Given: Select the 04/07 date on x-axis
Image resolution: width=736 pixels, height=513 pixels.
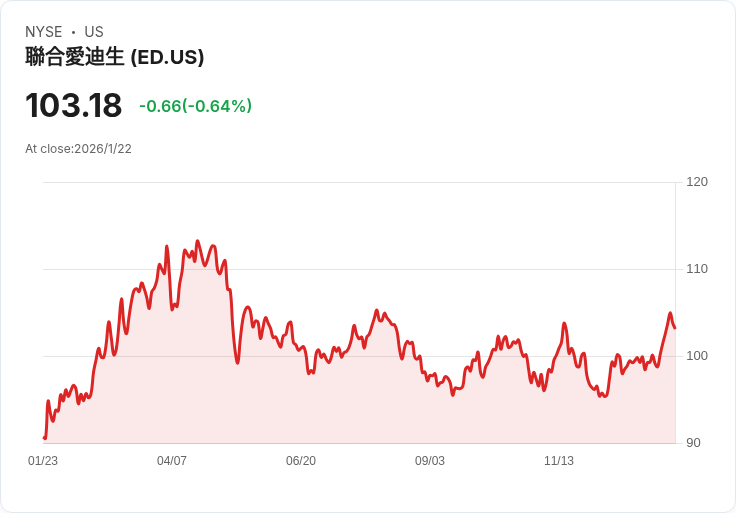Looking at the screenshot, I should point(172,461).
